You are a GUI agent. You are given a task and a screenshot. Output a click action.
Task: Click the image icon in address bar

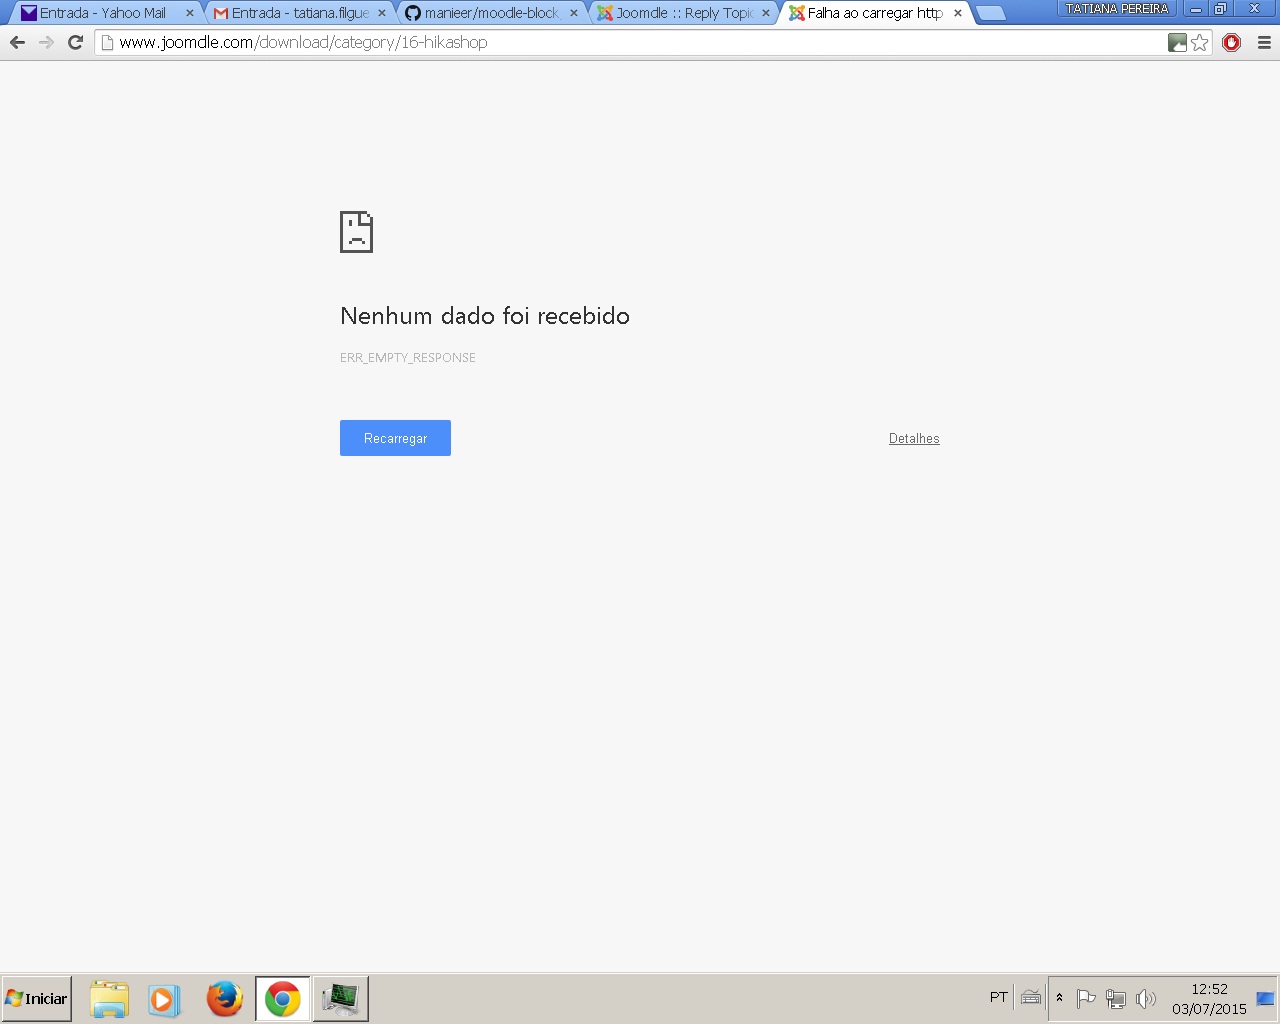(1178, 42)
